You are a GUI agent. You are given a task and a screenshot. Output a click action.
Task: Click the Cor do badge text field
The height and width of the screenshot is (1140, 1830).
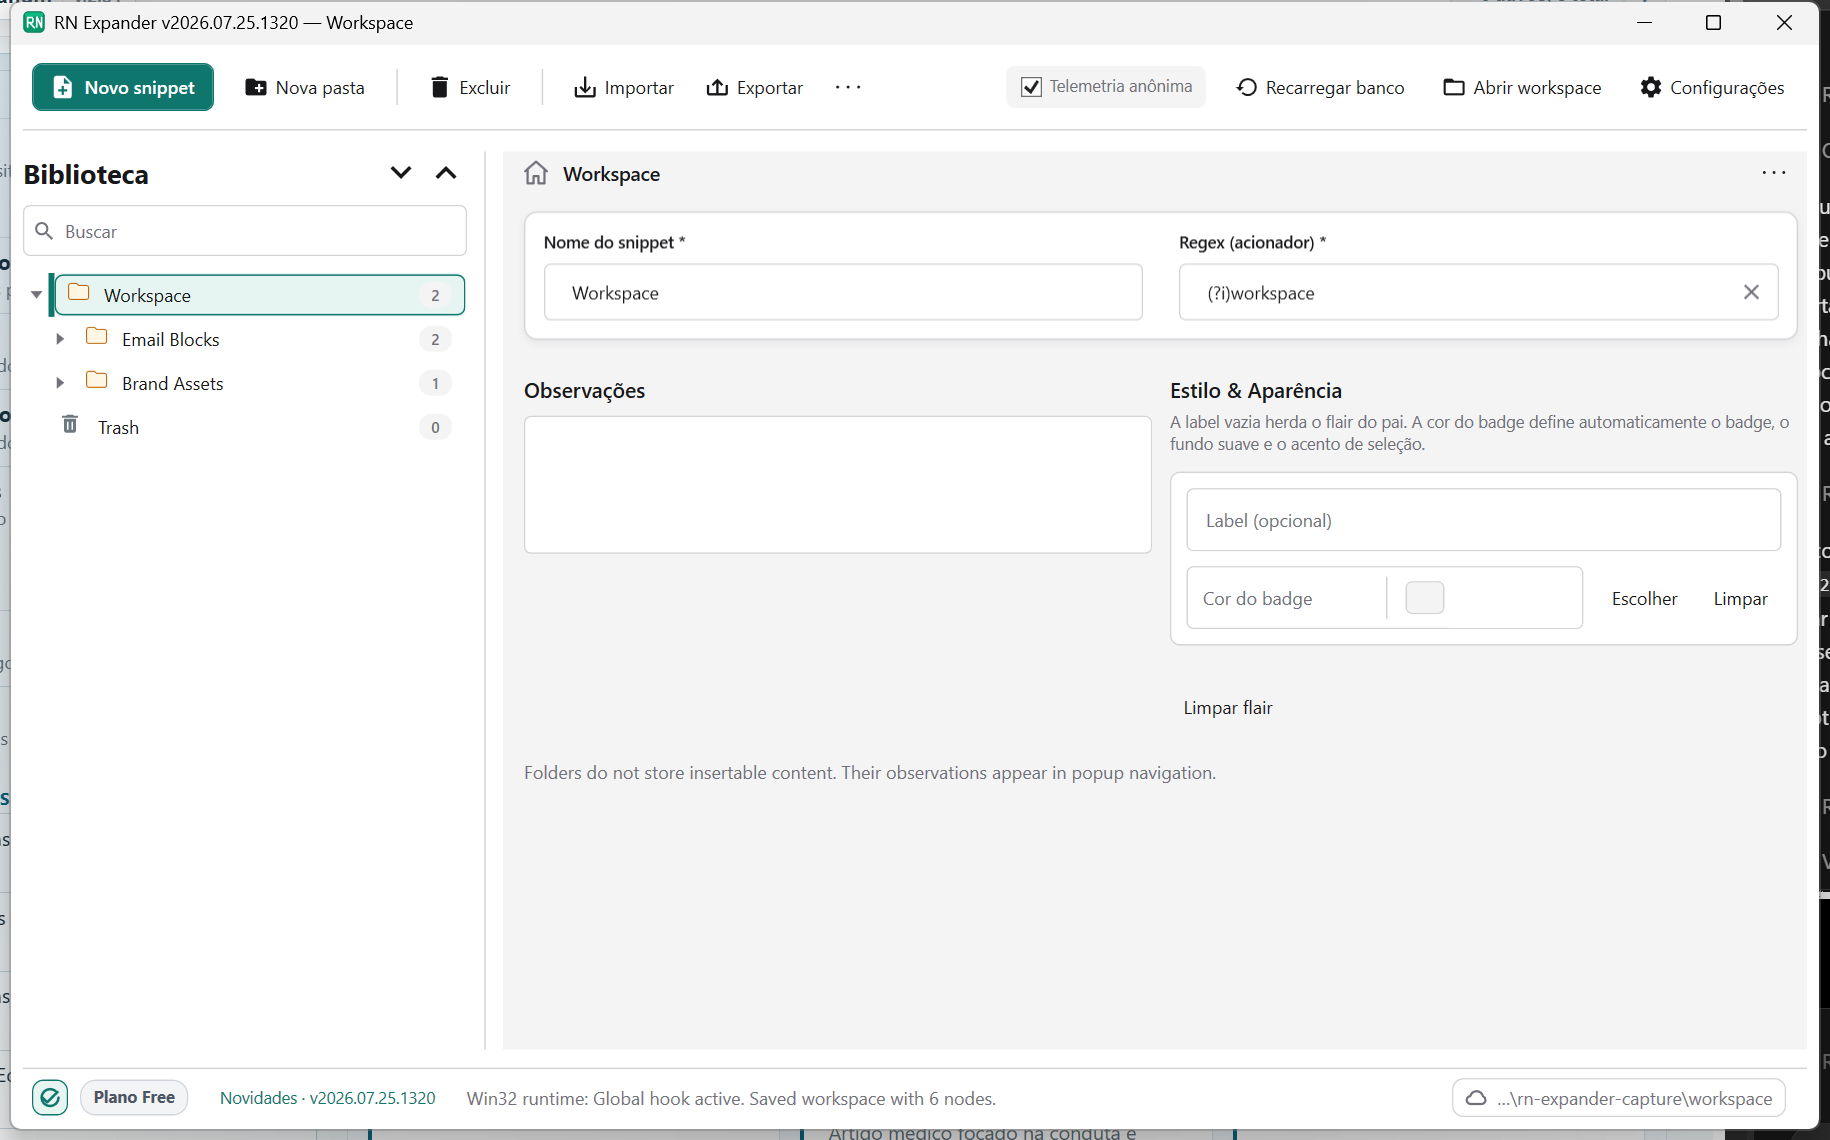point(1286,598)
